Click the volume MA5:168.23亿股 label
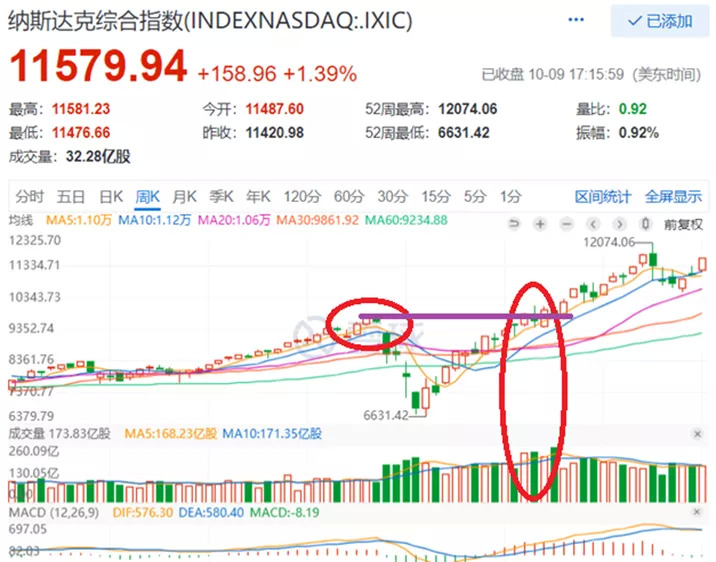 coord(170,434)
